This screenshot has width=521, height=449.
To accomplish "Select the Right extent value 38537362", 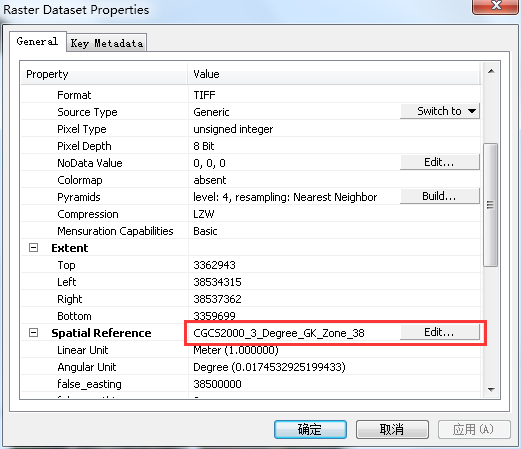I will click(217, 299).
